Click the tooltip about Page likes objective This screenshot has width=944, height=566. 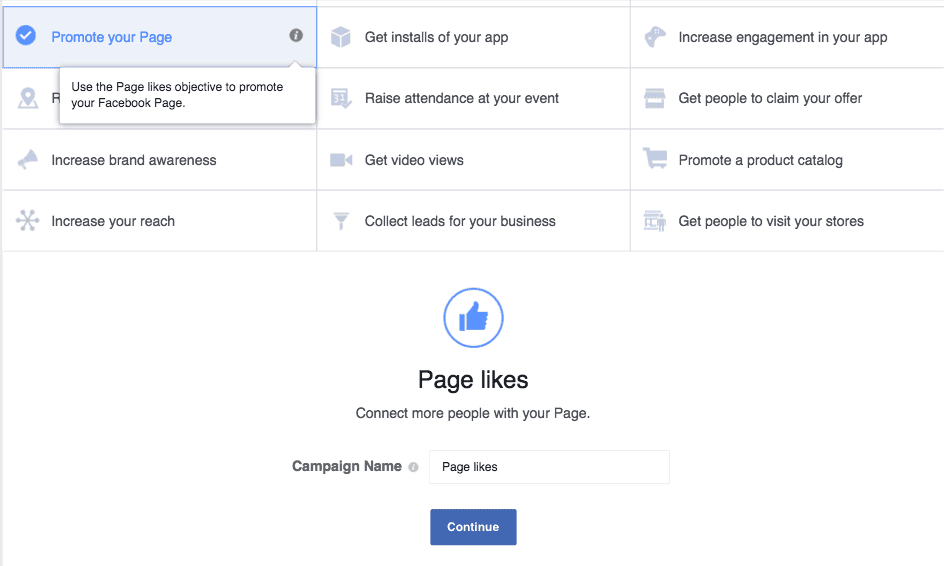187,95
